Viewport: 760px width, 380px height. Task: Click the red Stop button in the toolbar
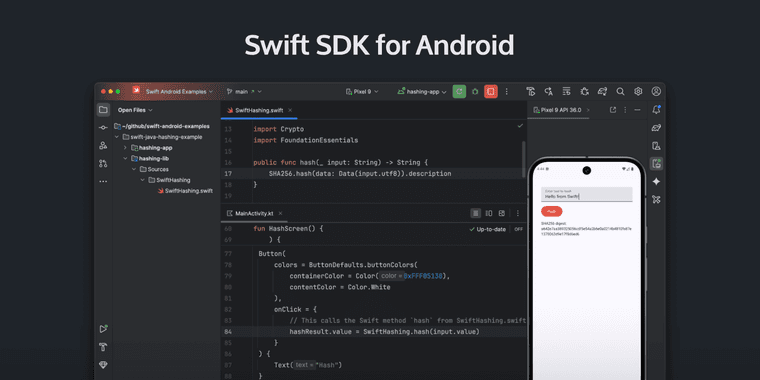click(x=491, y=91)
